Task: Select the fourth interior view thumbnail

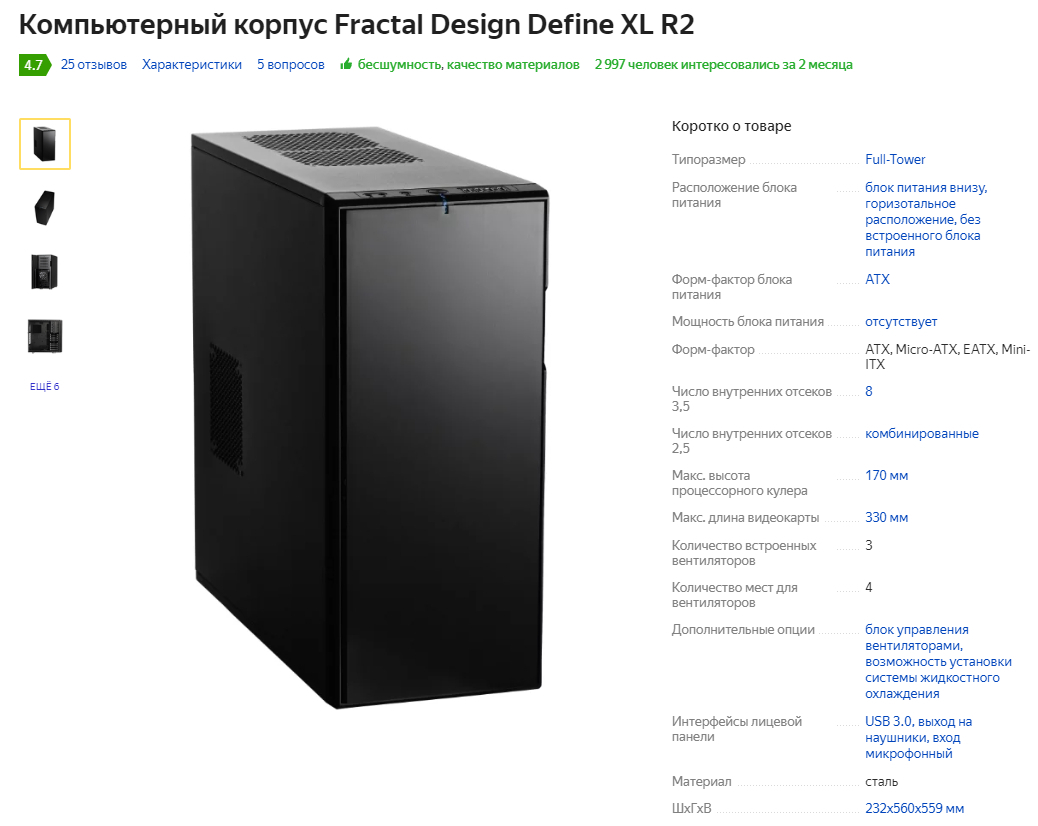Action: point(45,336)
